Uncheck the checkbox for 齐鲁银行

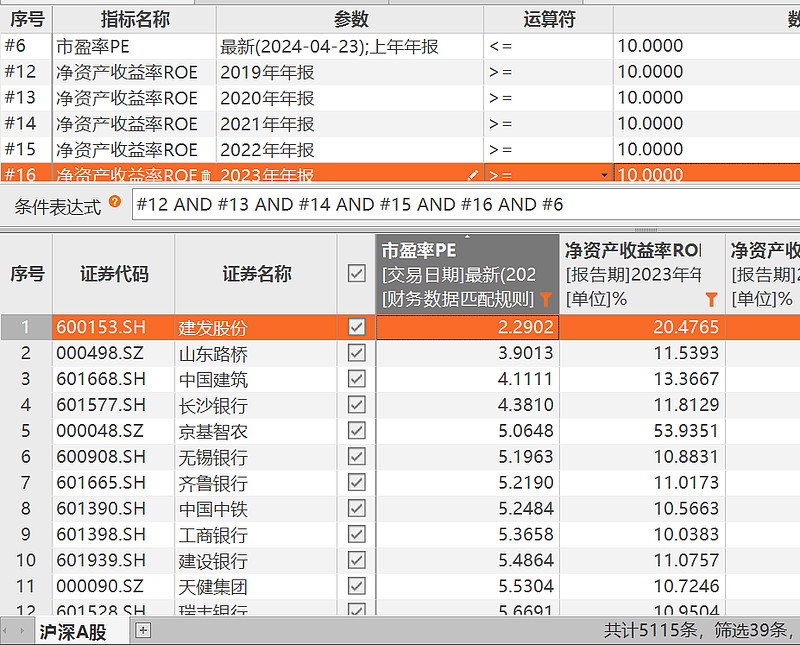357,482
